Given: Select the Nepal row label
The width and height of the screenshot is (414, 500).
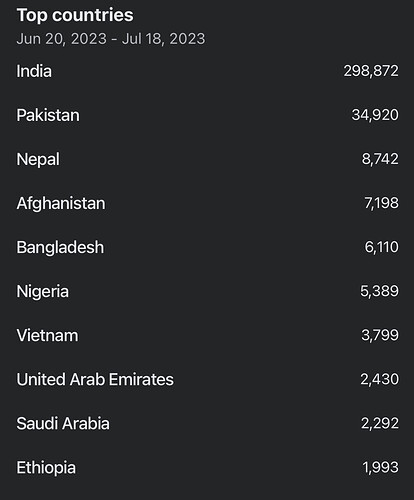Looking at the screenshot, I should coord(38,159).
